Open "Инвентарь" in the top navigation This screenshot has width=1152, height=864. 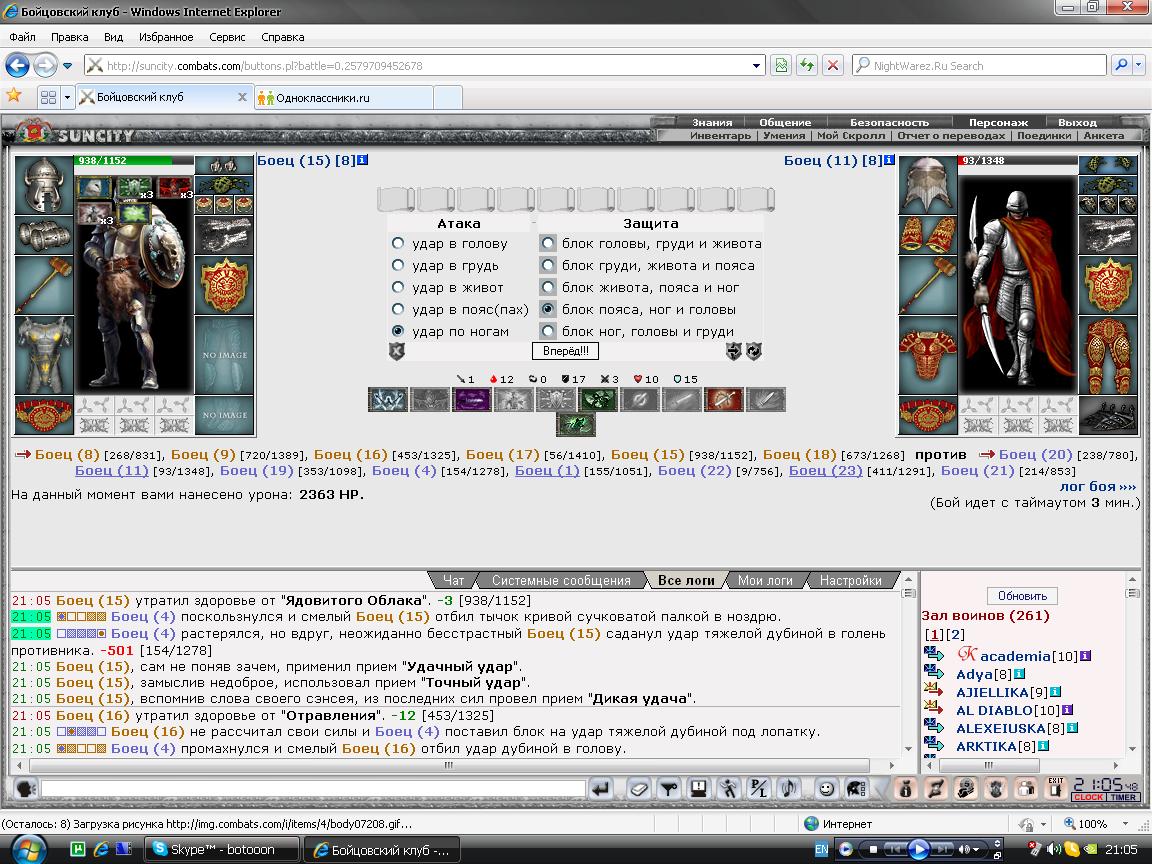721,135
